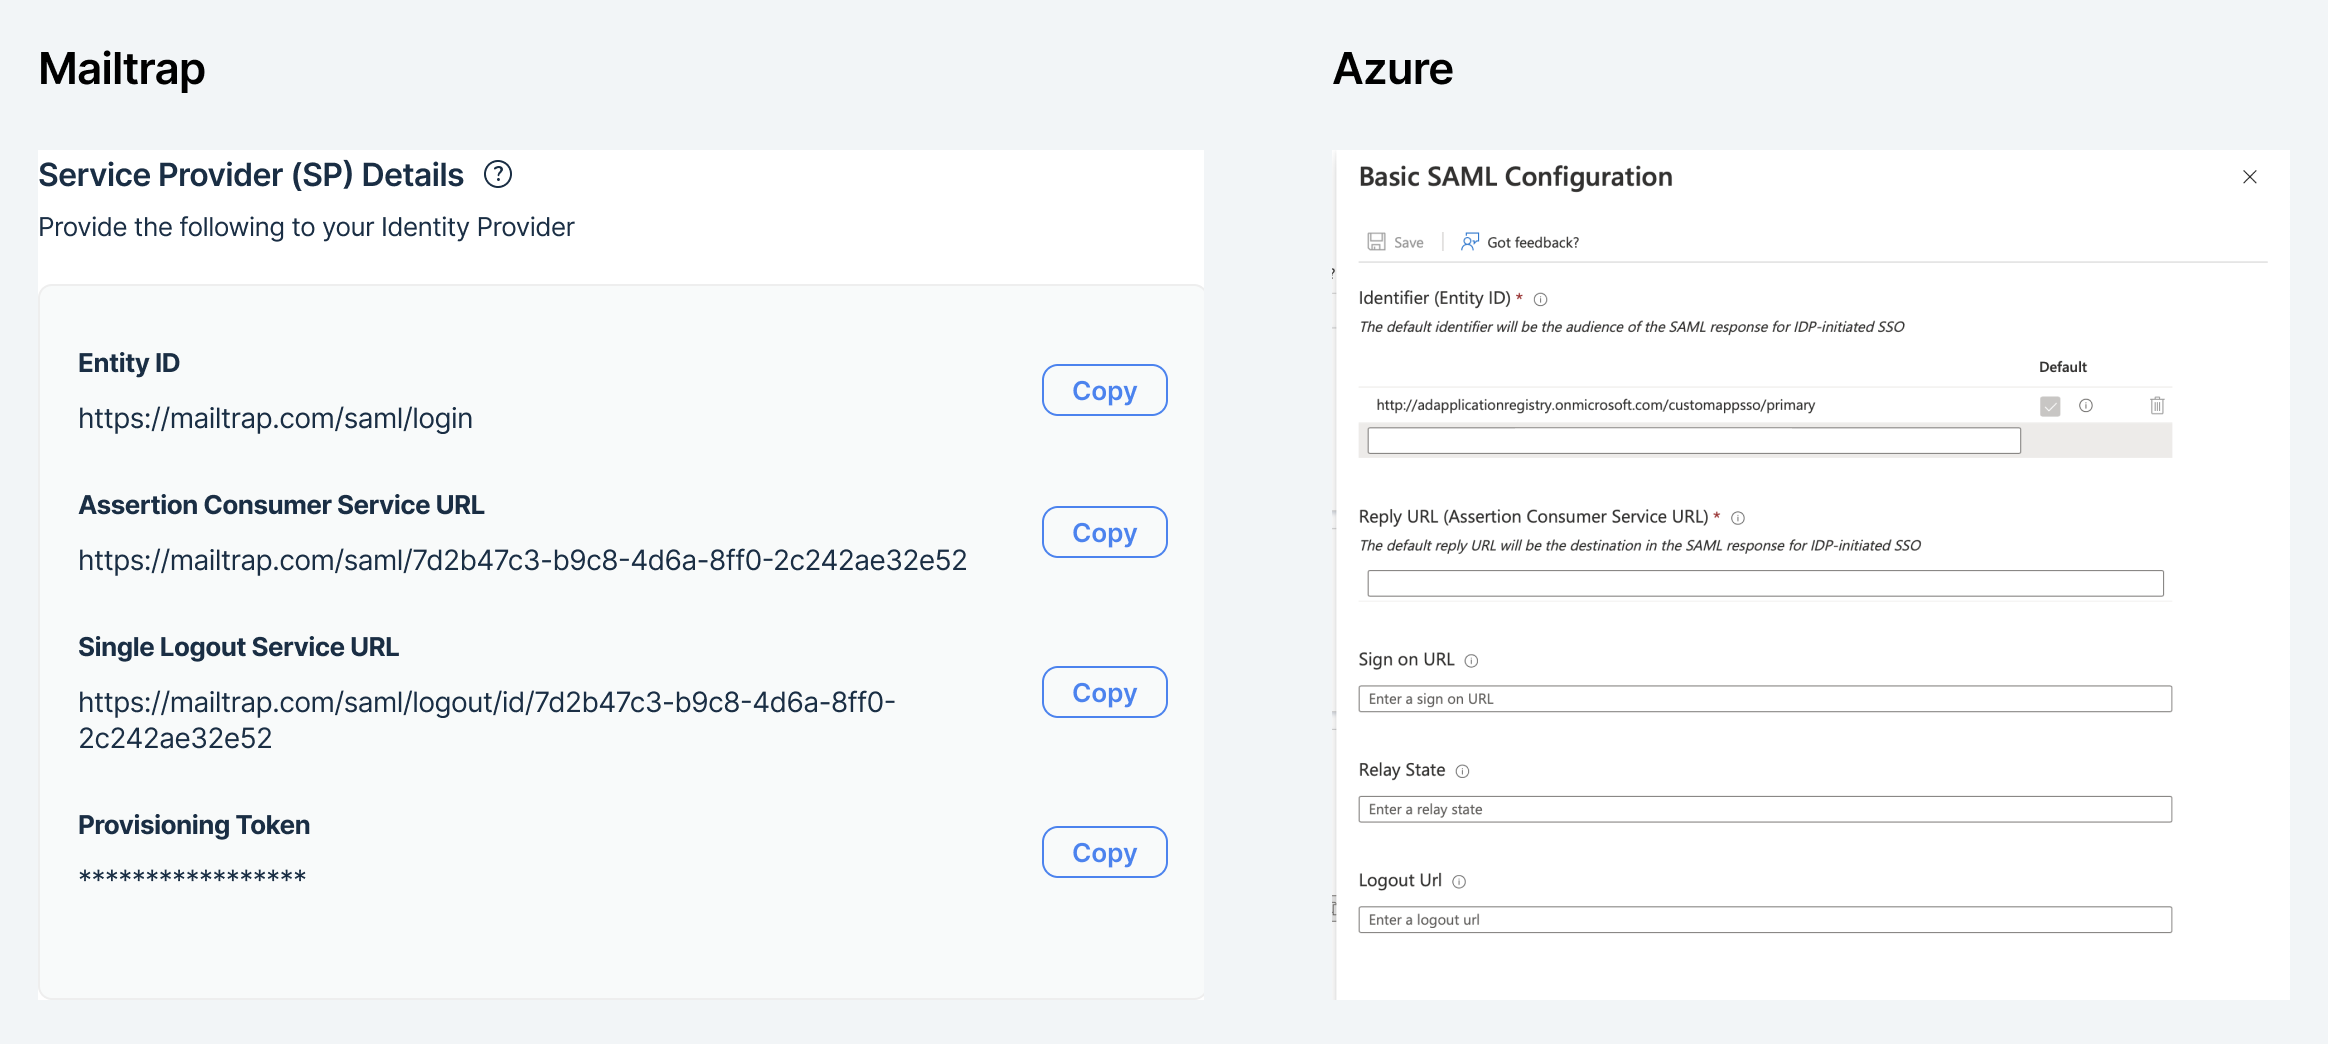This screenshot has height=1044, width=2328.
Task: Click the Enter a logout url field
Action: pyautogui.click(x=1765, y=920)
